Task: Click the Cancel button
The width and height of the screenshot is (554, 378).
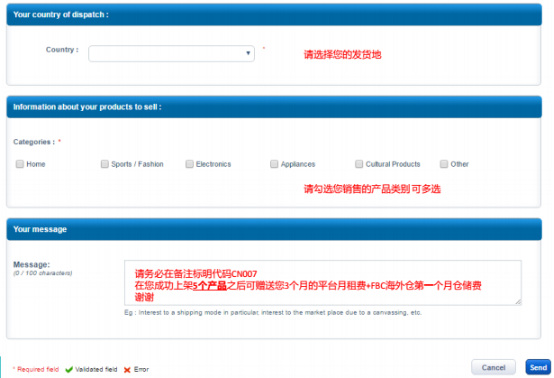Action: pos(493,367)
